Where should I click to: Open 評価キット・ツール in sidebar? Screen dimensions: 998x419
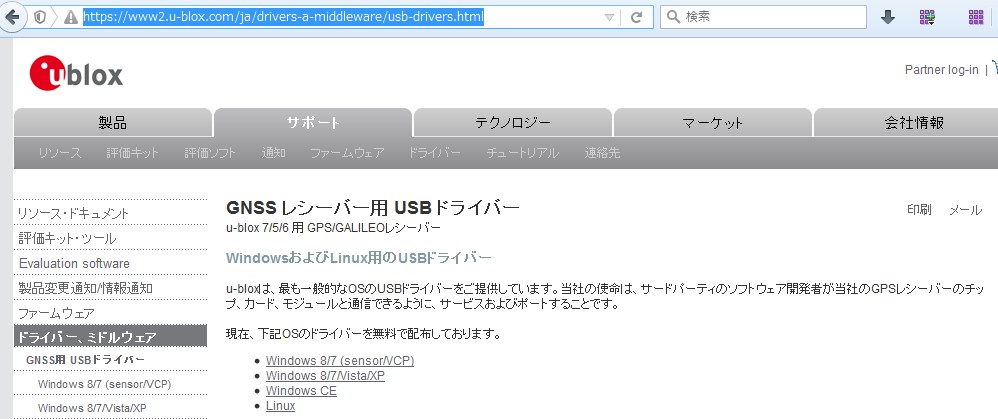pyautogui.click(x=67, y=239)
